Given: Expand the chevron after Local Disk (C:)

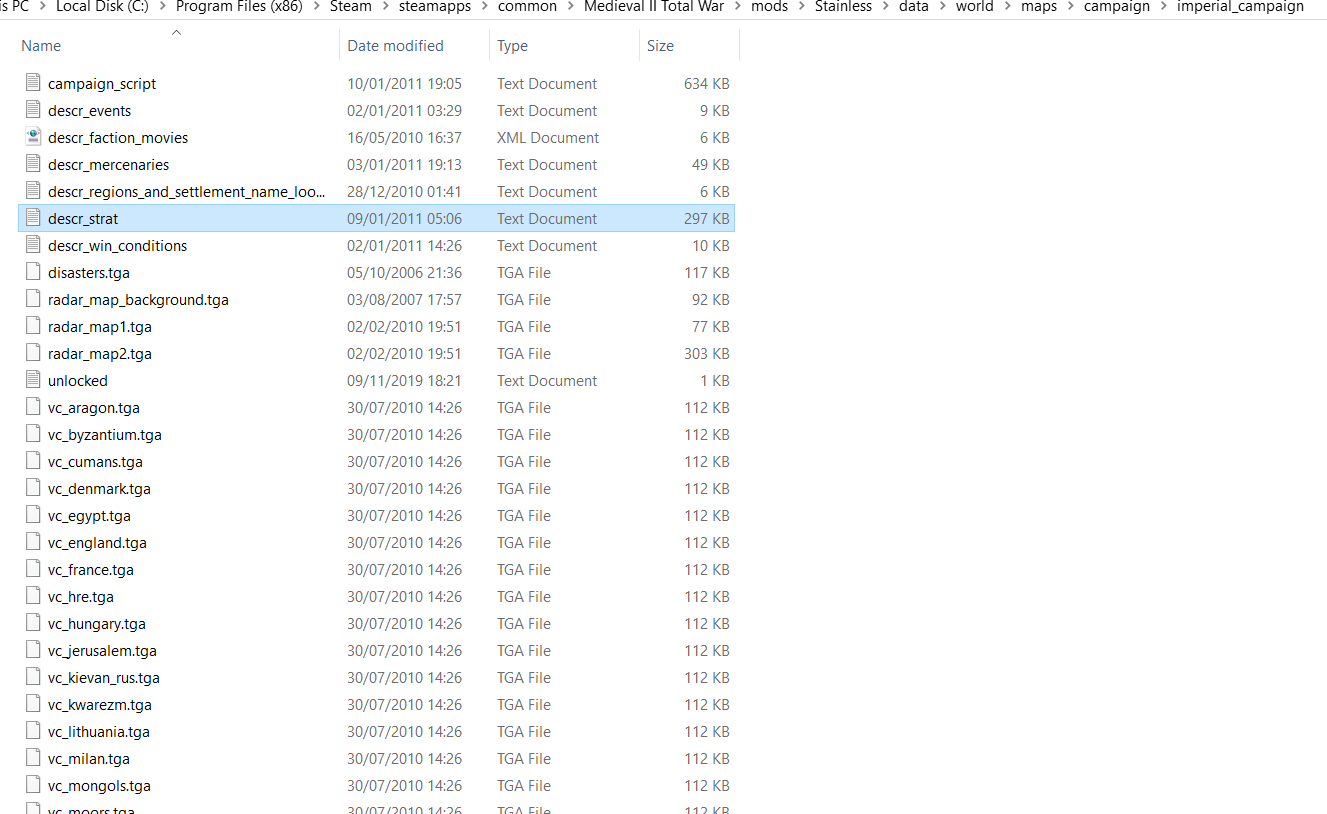Looking at the screenshot, I should 163,7.
